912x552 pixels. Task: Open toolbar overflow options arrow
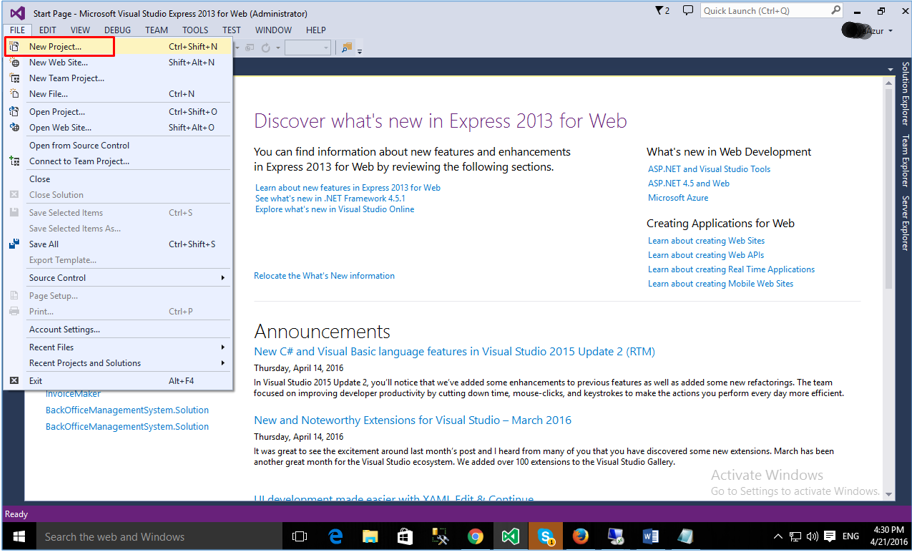click(x=359, y=50)
